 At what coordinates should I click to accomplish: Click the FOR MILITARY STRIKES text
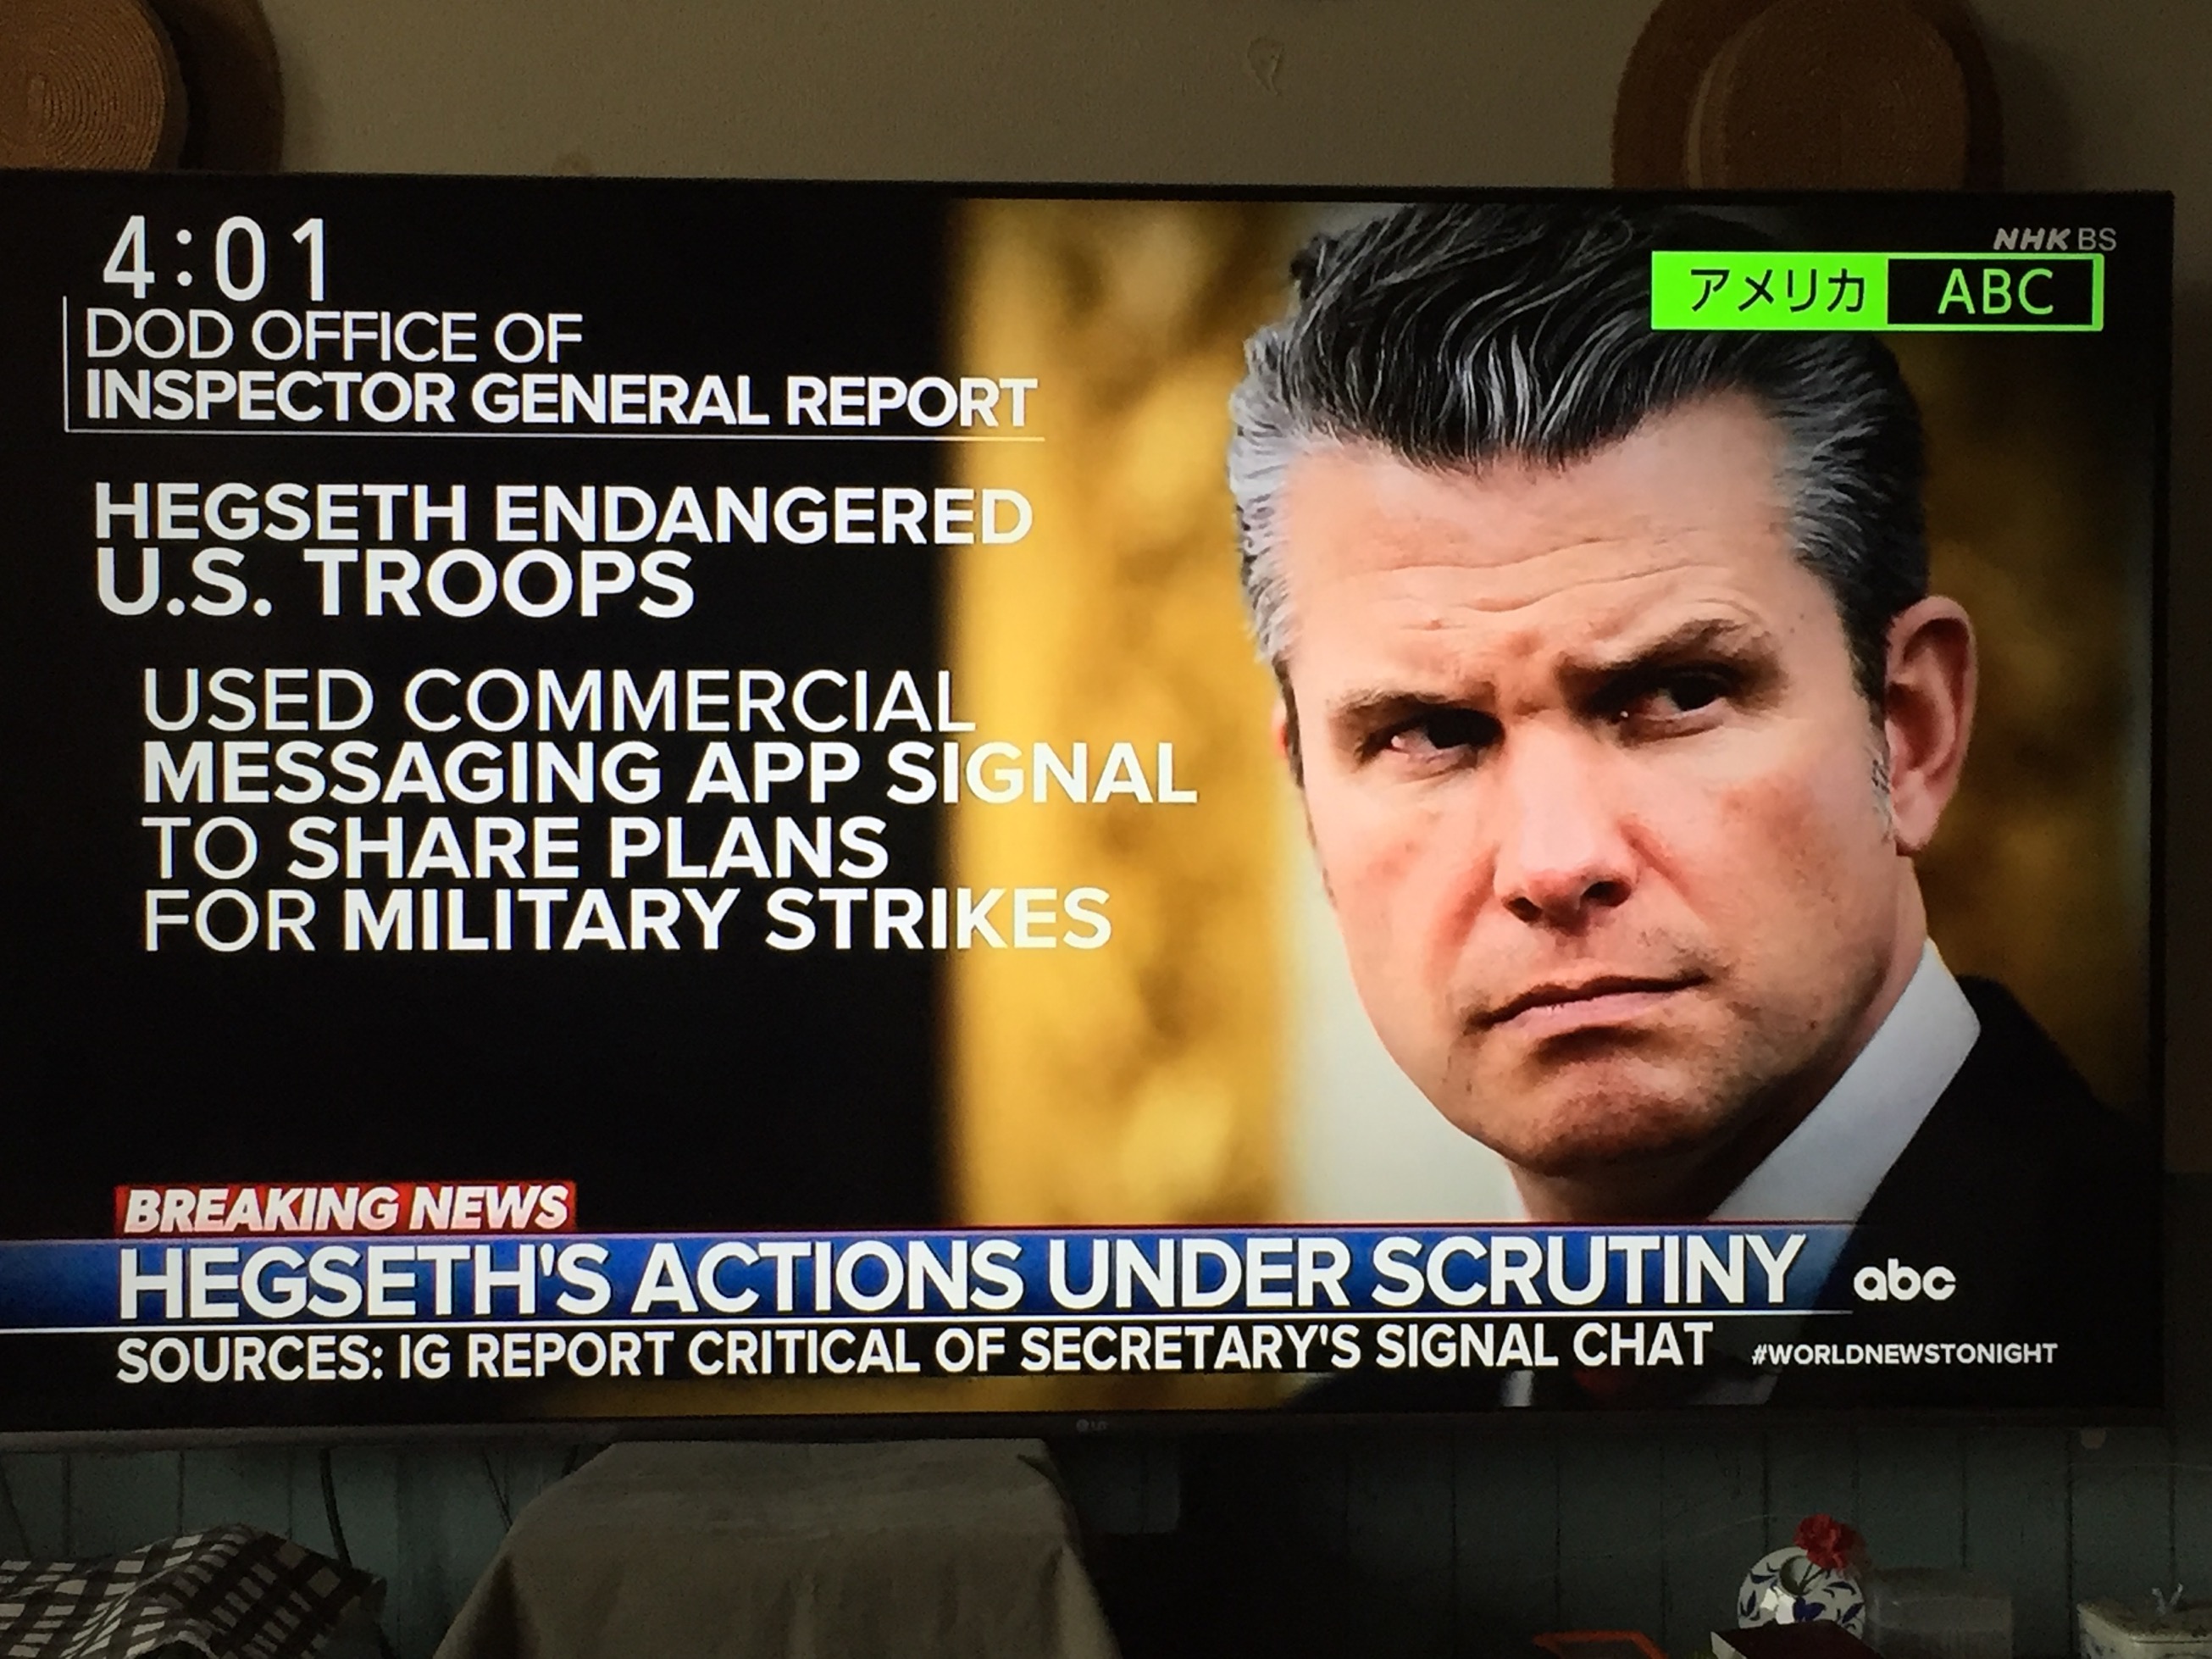[x=627, y=918]
